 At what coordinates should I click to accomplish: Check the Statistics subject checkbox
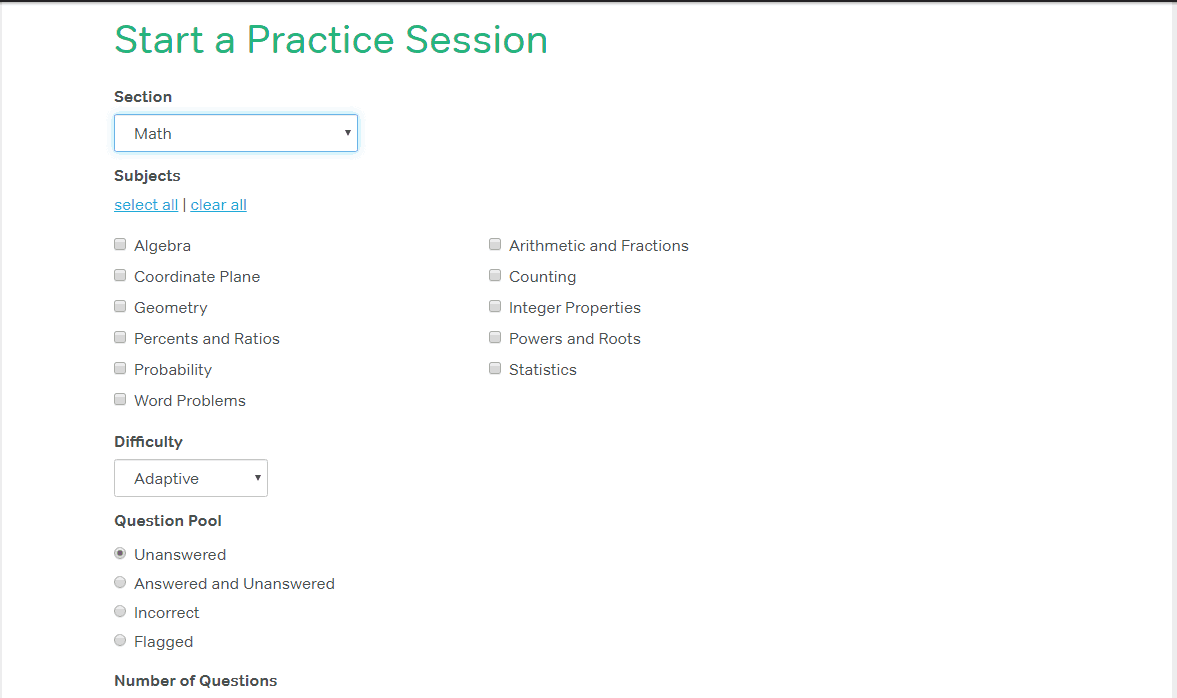495,369
